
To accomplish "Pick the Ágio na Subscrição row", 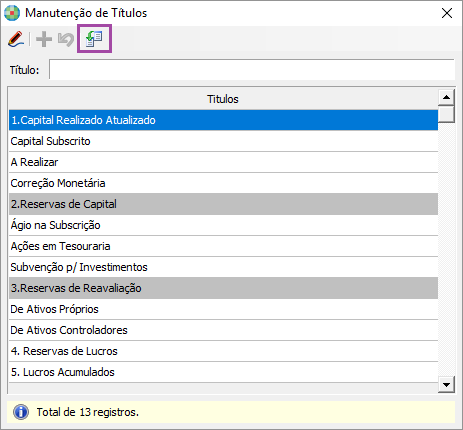I will point(223,225).
